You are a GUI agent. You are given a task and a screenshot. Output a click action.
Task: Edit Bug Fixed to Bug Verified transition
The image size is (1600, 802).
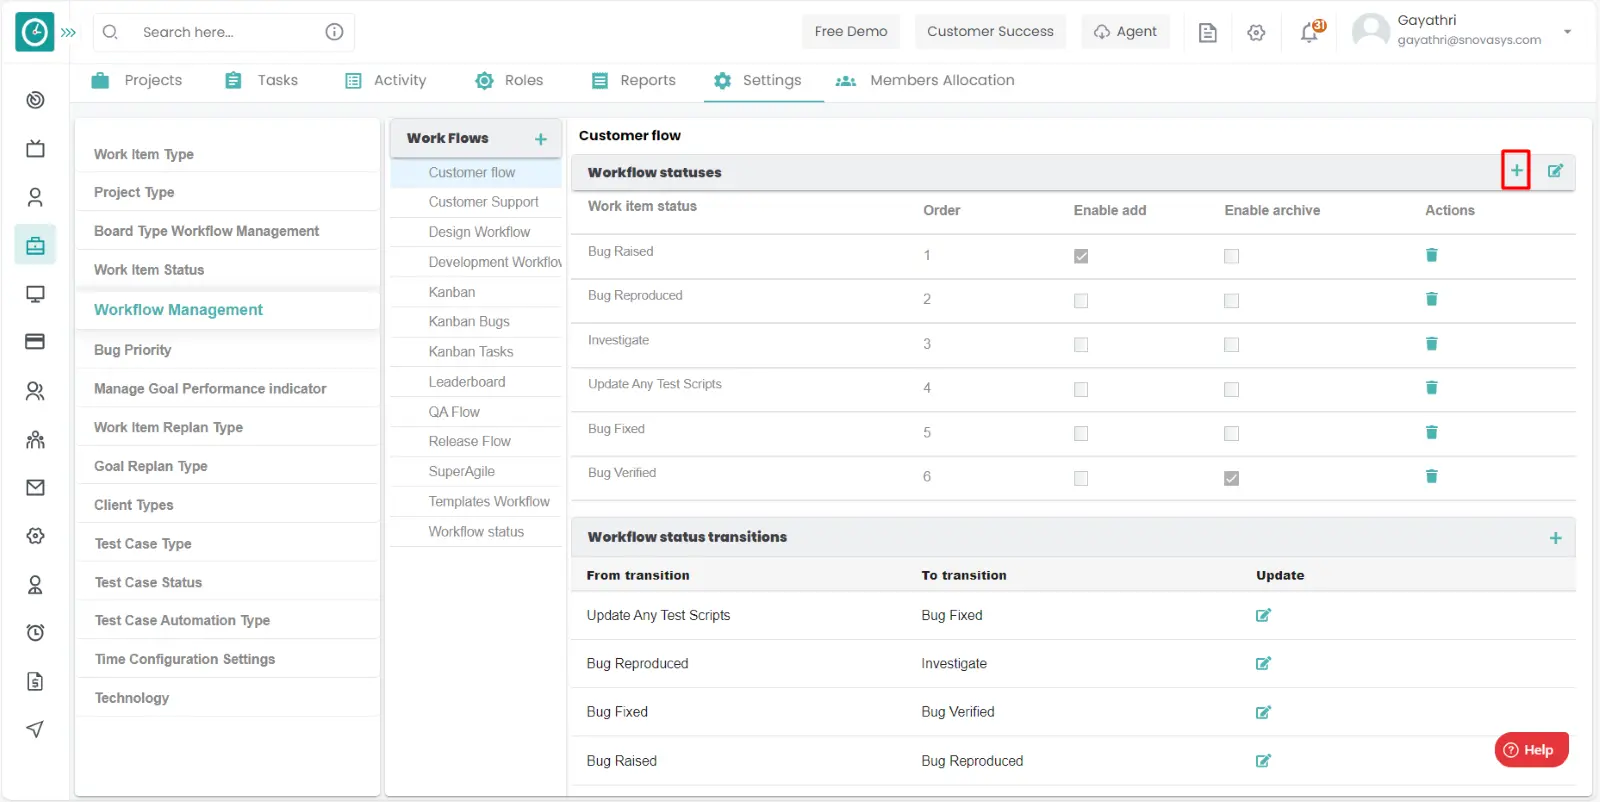pos(1263,713)
